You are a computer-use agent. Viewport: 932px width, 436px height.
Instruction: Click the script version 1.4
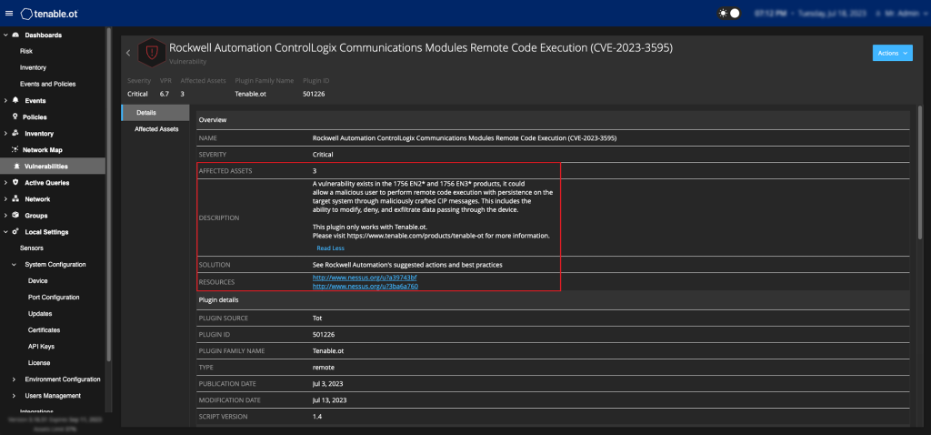pyautogui.click(x=317, y=417)
